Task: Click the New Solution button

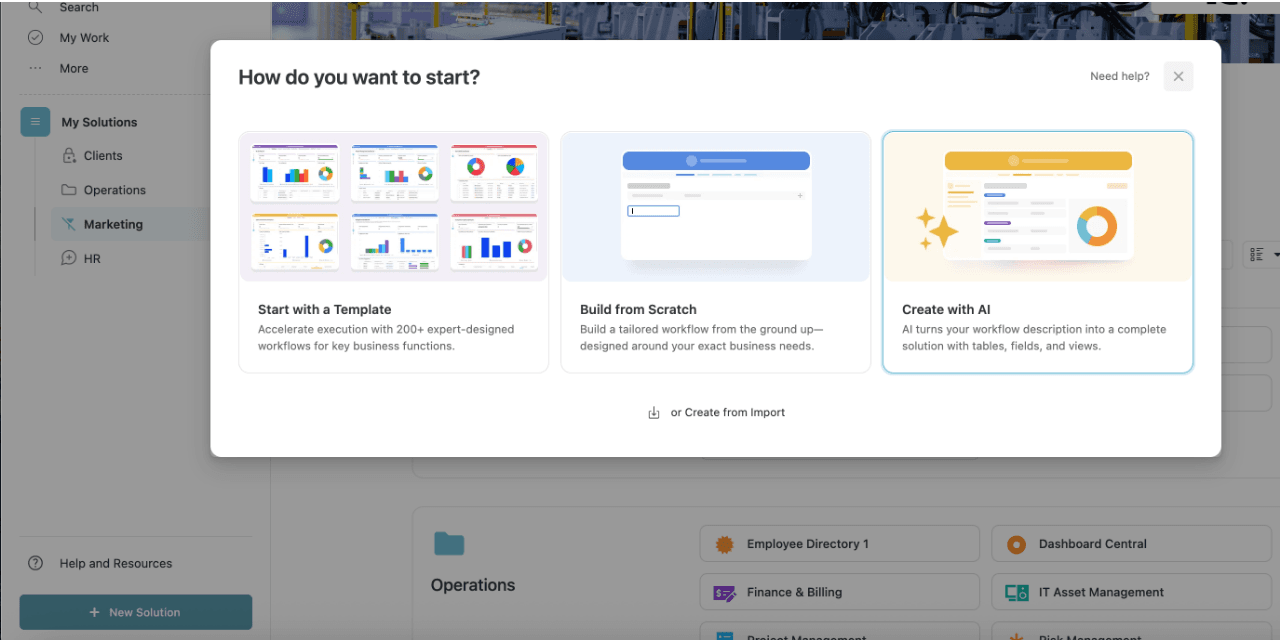Action: coord(136,612)
